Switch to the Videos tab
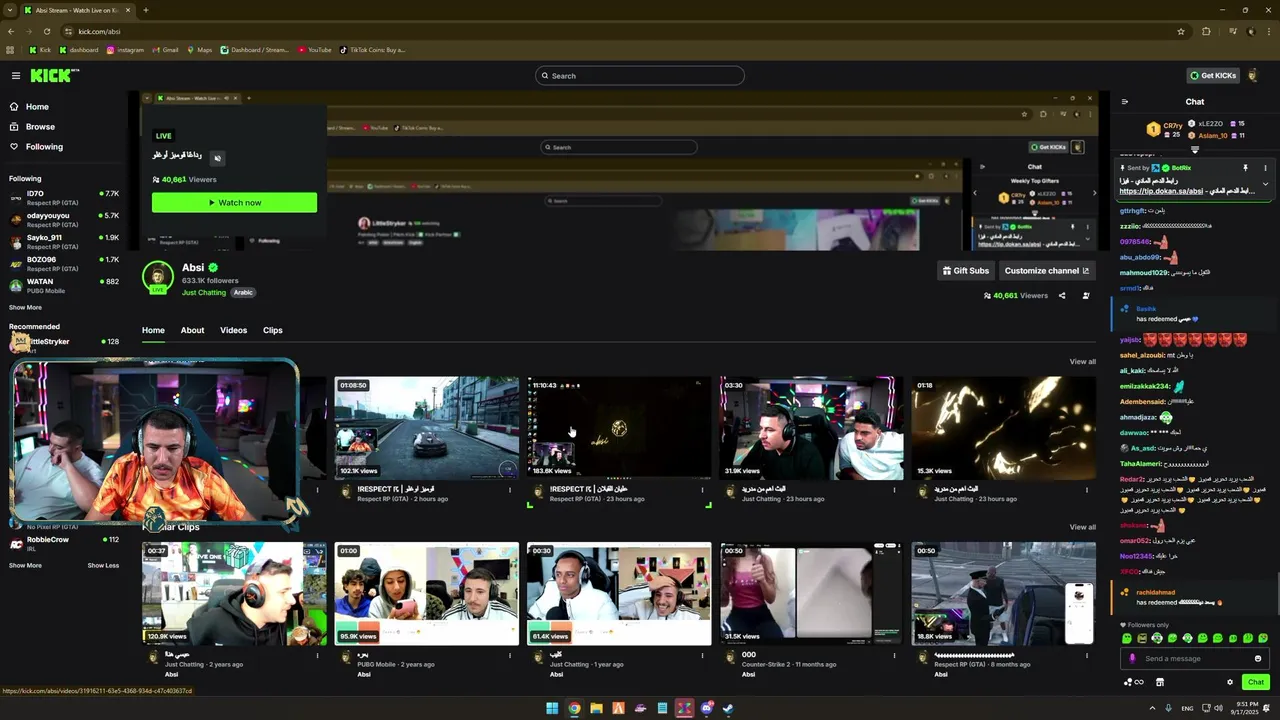The width and height of the screenshot is (1280, 720). (233, 330)
